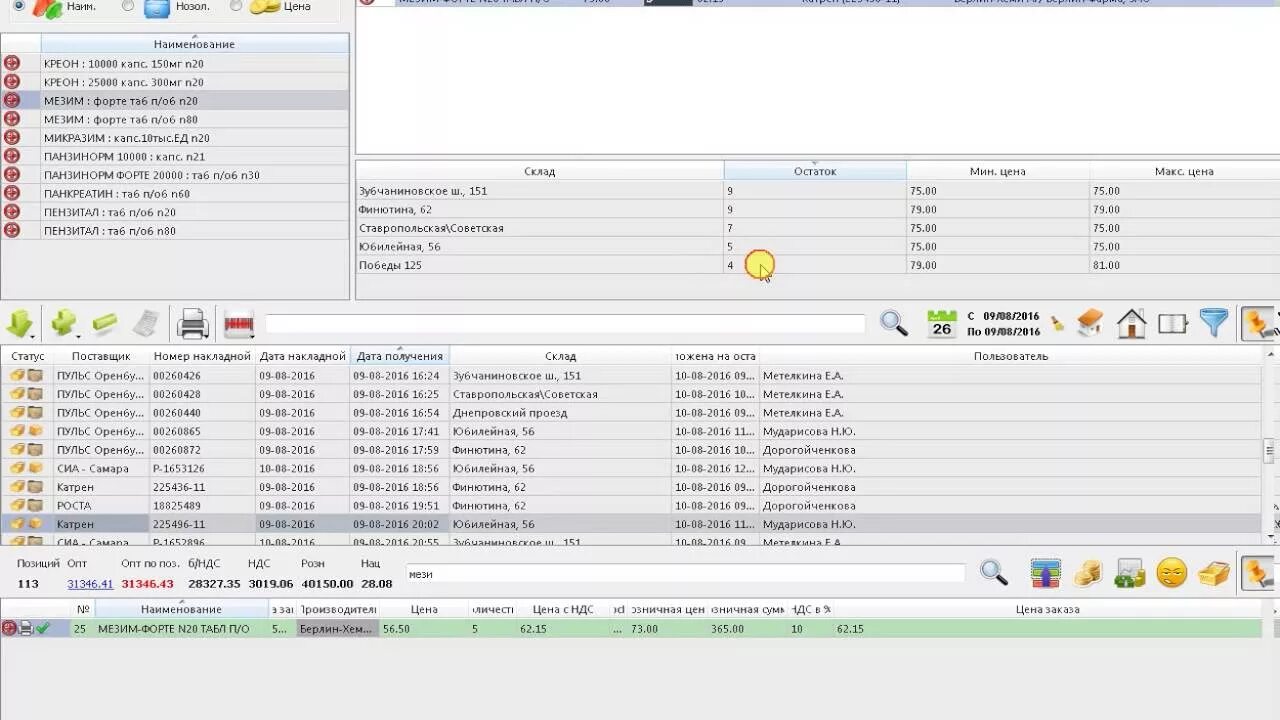Click the blue funnel filter icon

pyautogui.click(x=1213, y=323)
